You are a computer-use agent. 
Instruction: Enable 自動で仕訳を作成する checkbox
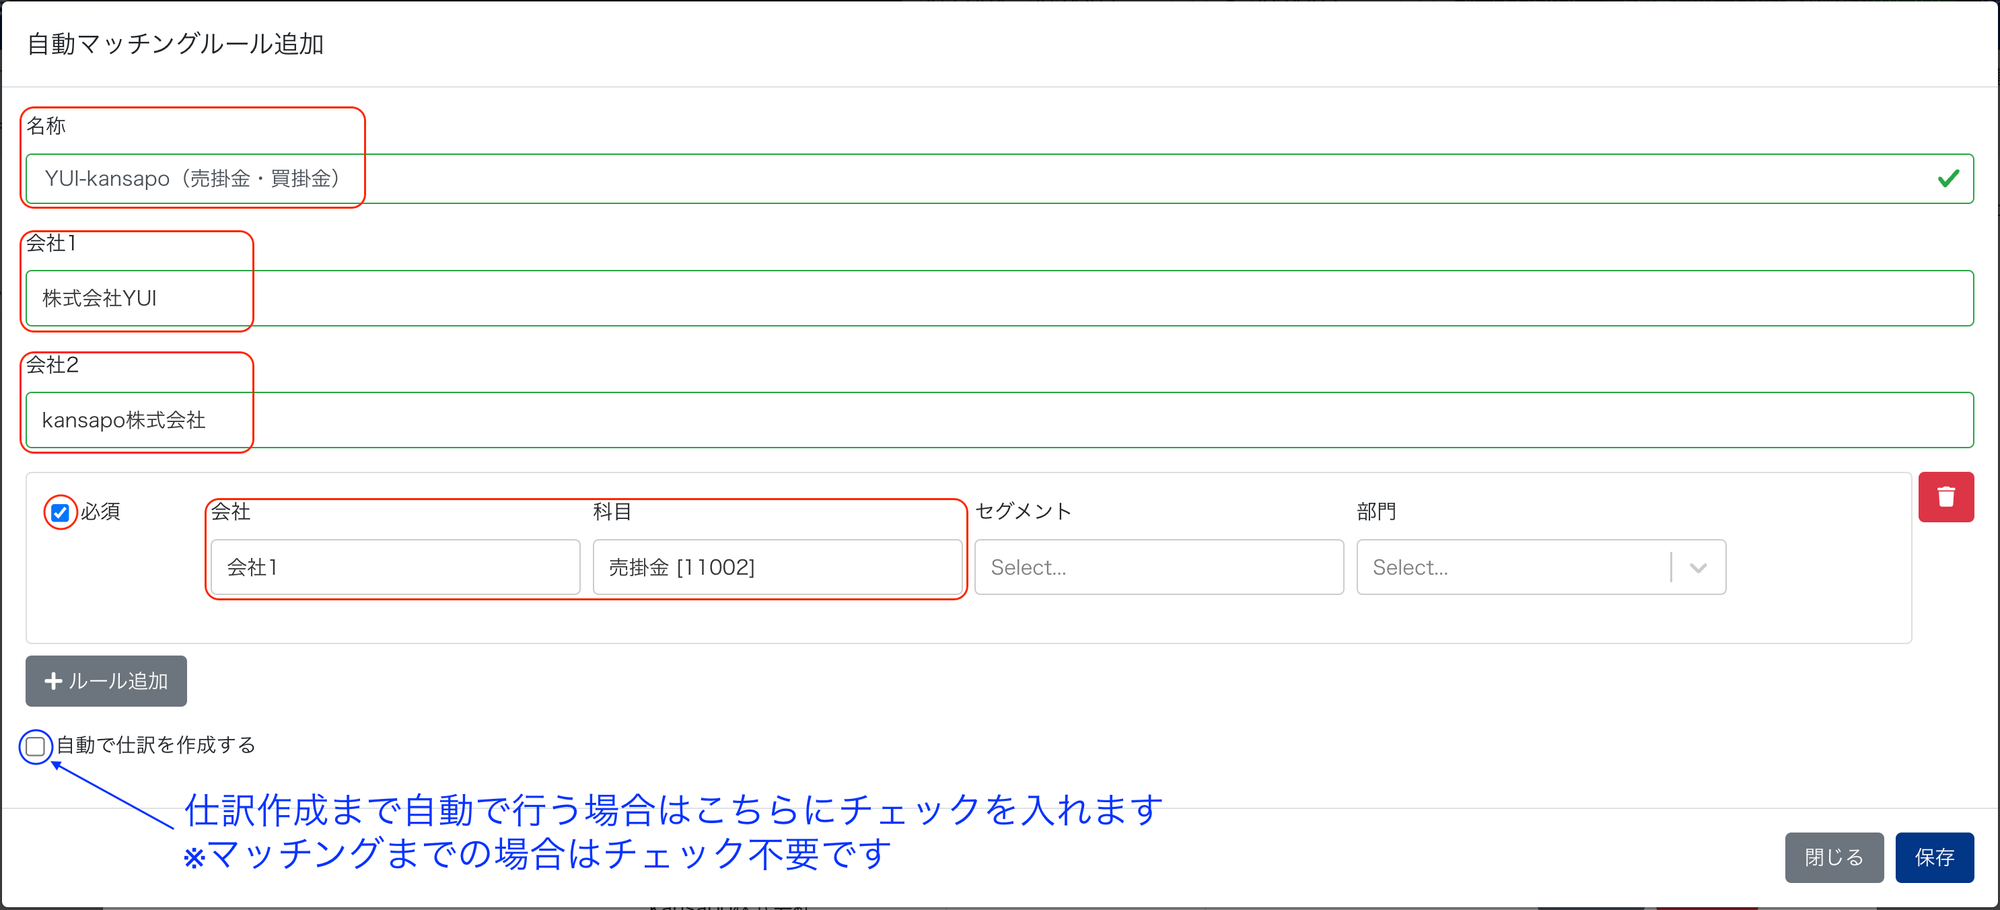(x=36, y=746)
